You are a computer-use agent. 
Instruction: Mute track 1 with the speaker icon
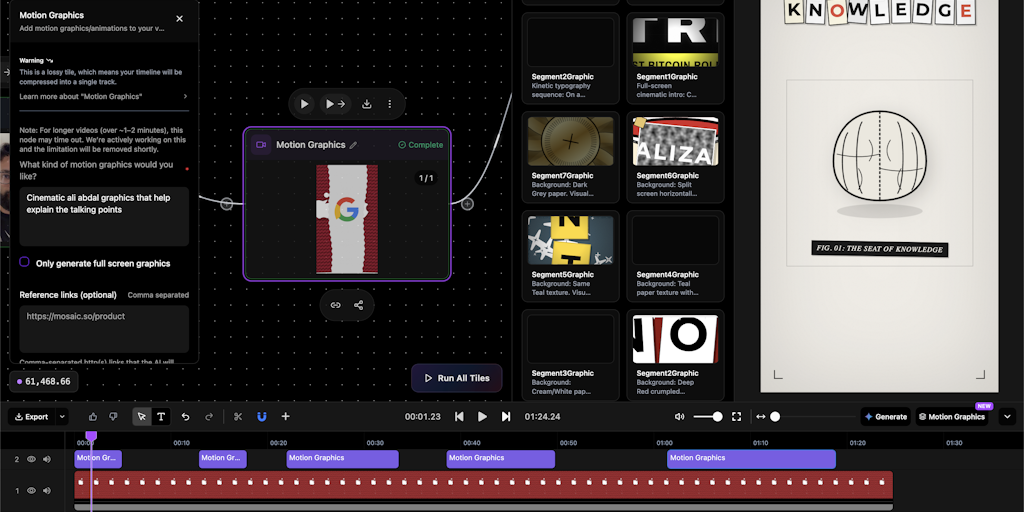pyautogui.click(x=46, y=491)
